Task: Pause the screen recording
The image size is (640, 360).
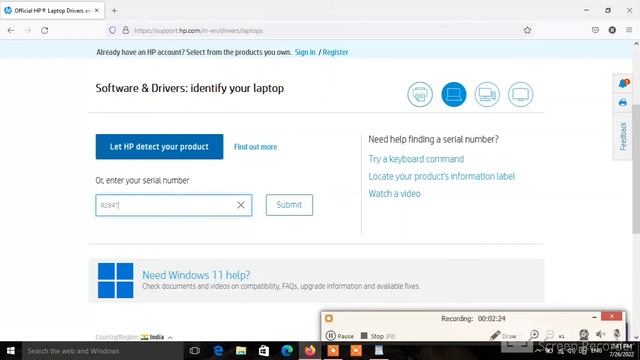Action: pos(340,336)
